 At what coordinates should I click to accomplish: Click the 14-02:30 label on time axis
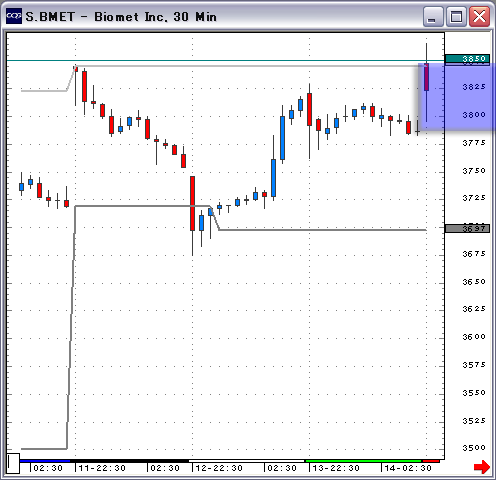[408, 468]
